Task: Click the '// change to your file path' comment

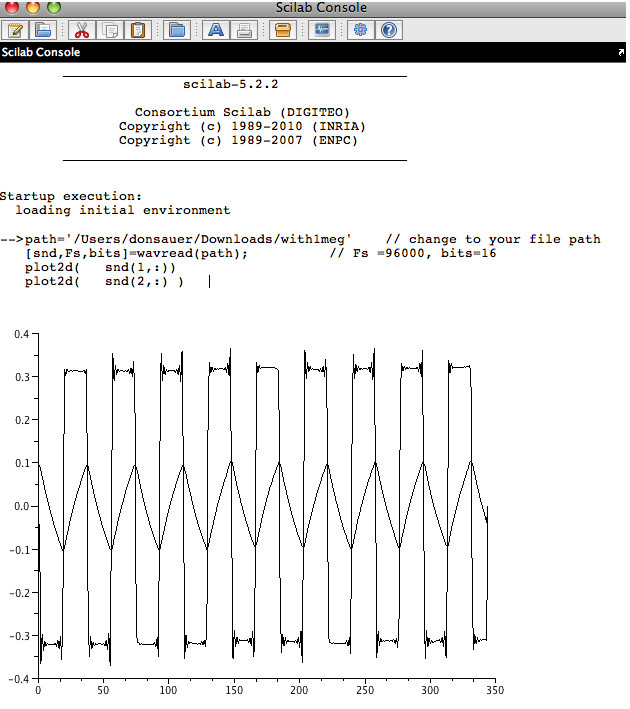Action: (493, 239)
